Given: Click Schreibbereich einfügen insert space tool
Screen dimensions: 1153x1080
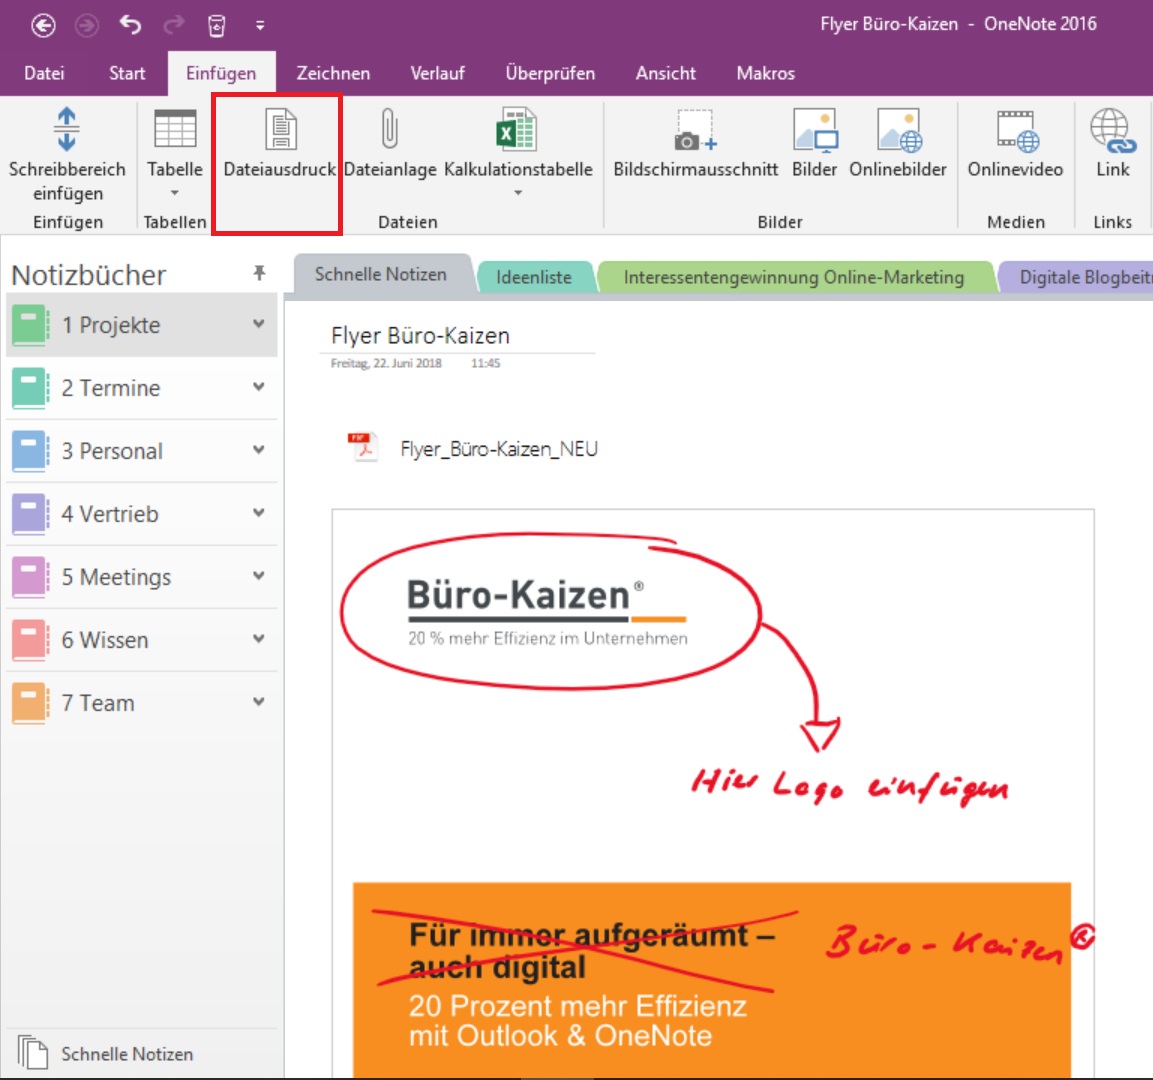Looking at the screenshot, I should click(x=67, y=131).
